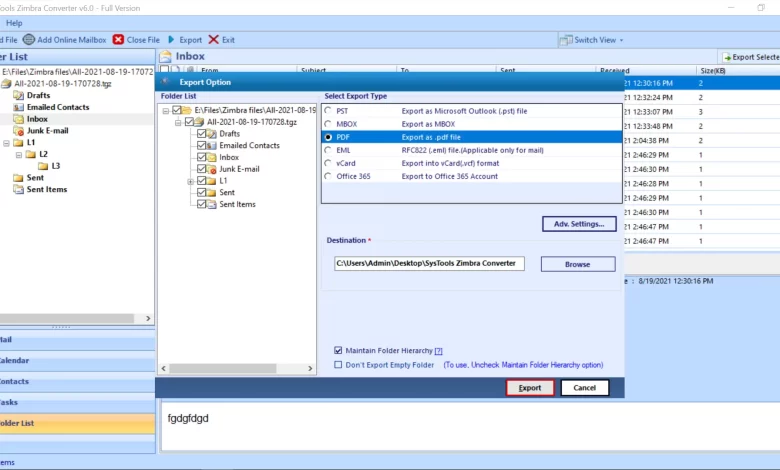Open the Help menu
This screenshot has width=780, height=470.
click(14, 23)
